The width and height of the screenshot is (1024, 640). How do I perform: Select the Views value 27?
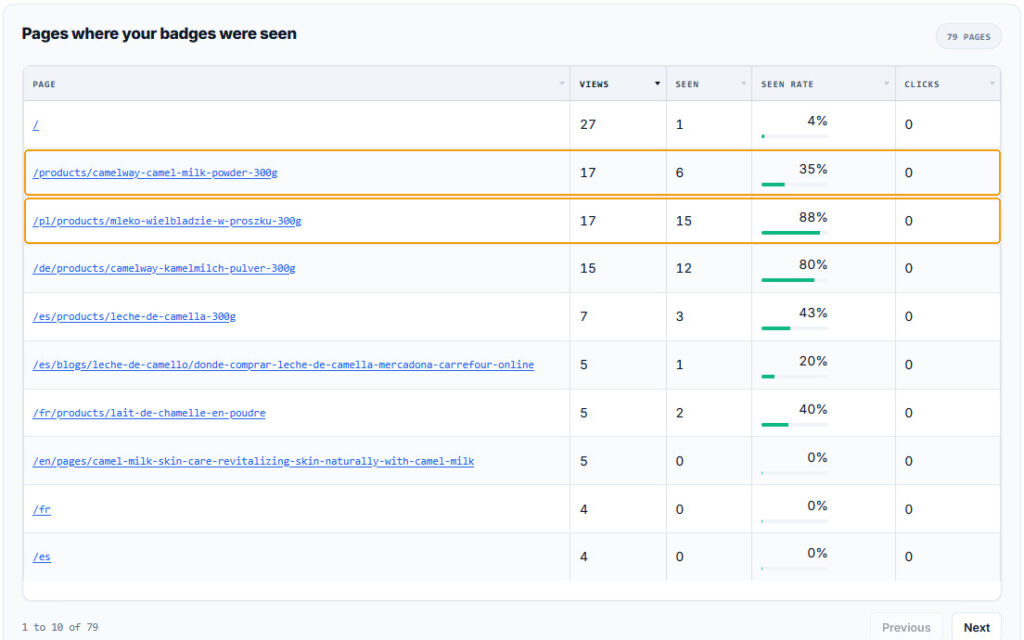[x=588, y=125]
